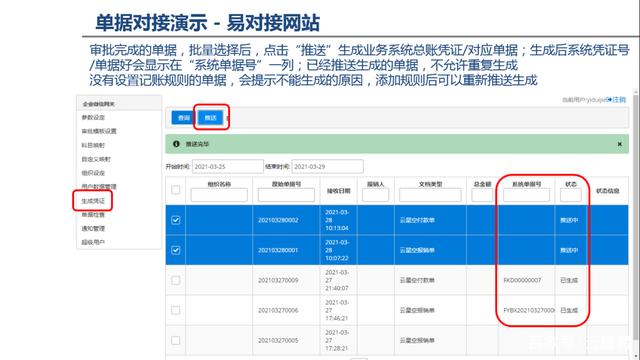This screenshot has width=640, height=360.
Task: Dismiss the green alert with its X
Action: tap(620, 144)
